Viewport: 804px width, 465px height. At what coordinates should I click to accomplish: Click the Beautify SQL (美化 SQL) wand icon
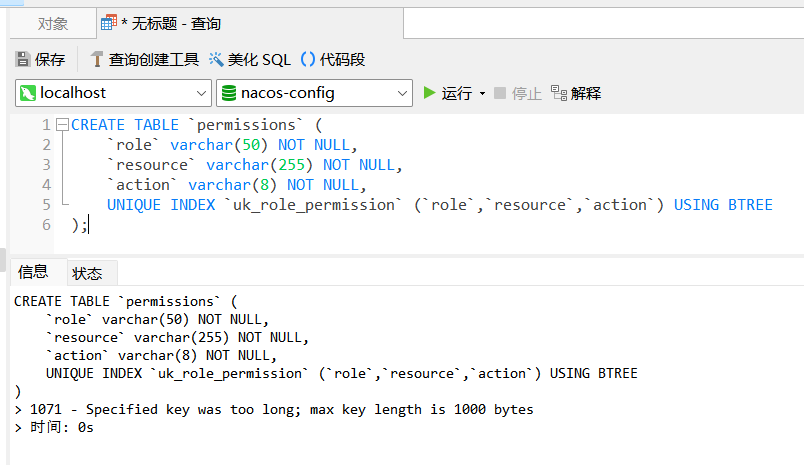tap(216, 59)
